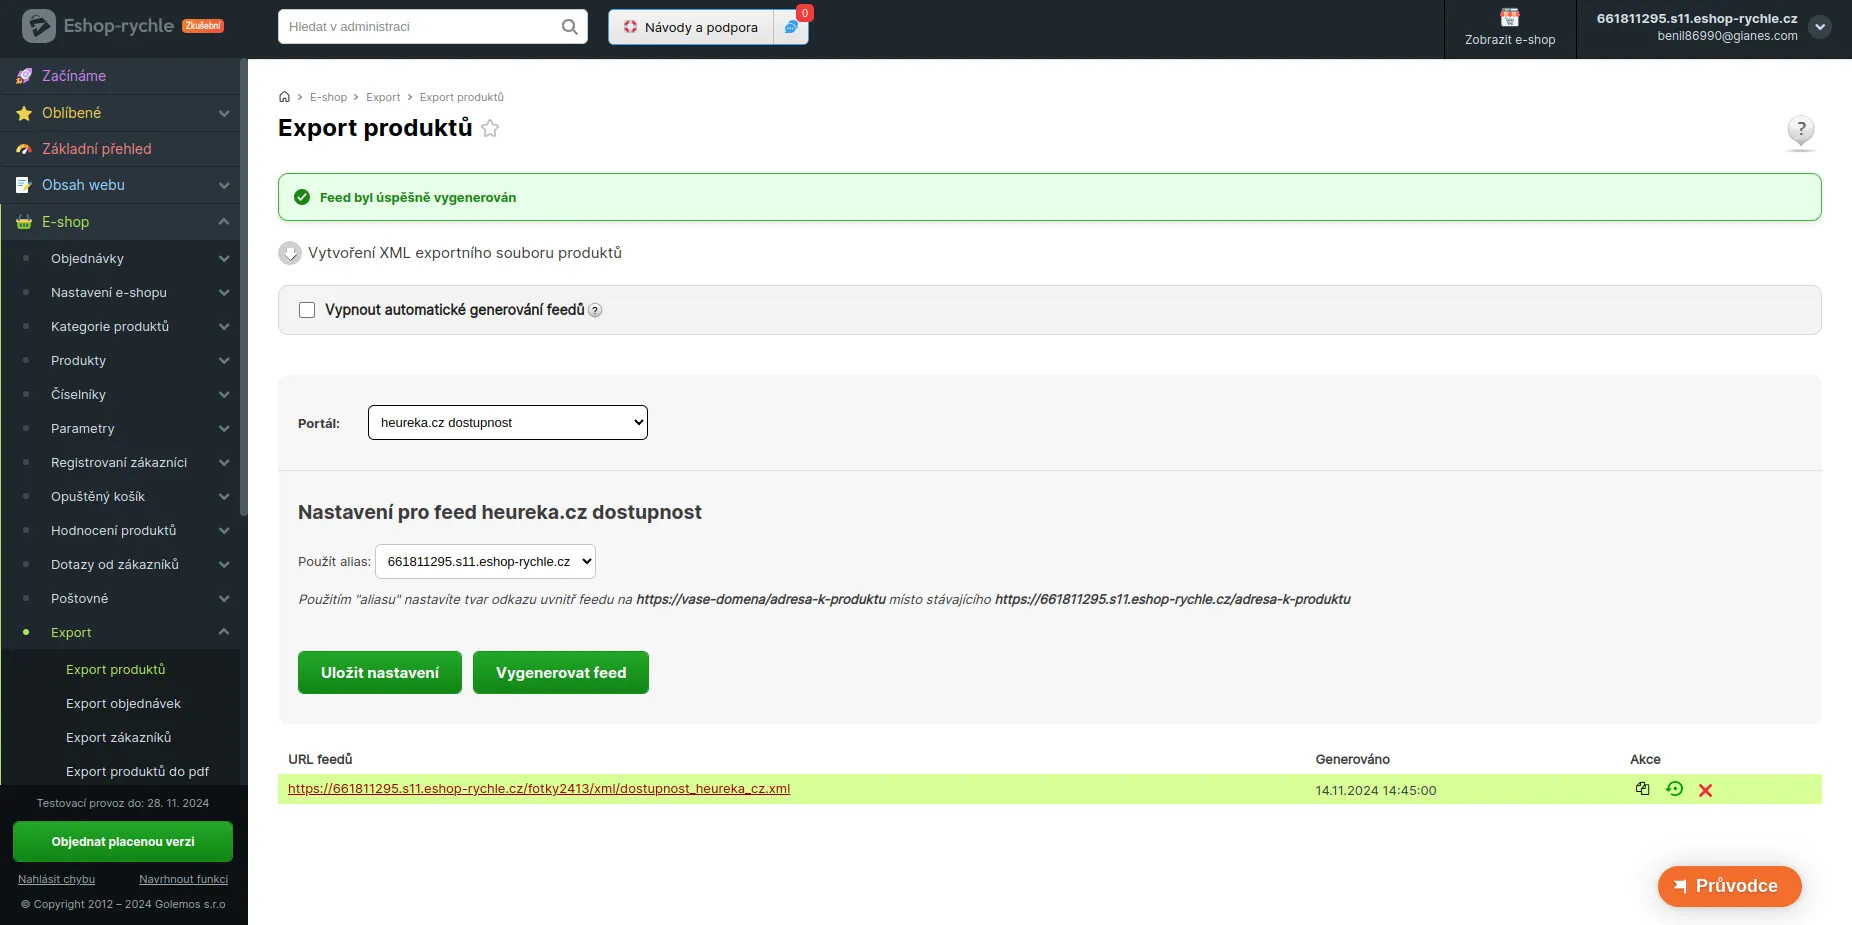Go to home via breadcrumb house icon
1852x925 pixels.
pos(284,97)
